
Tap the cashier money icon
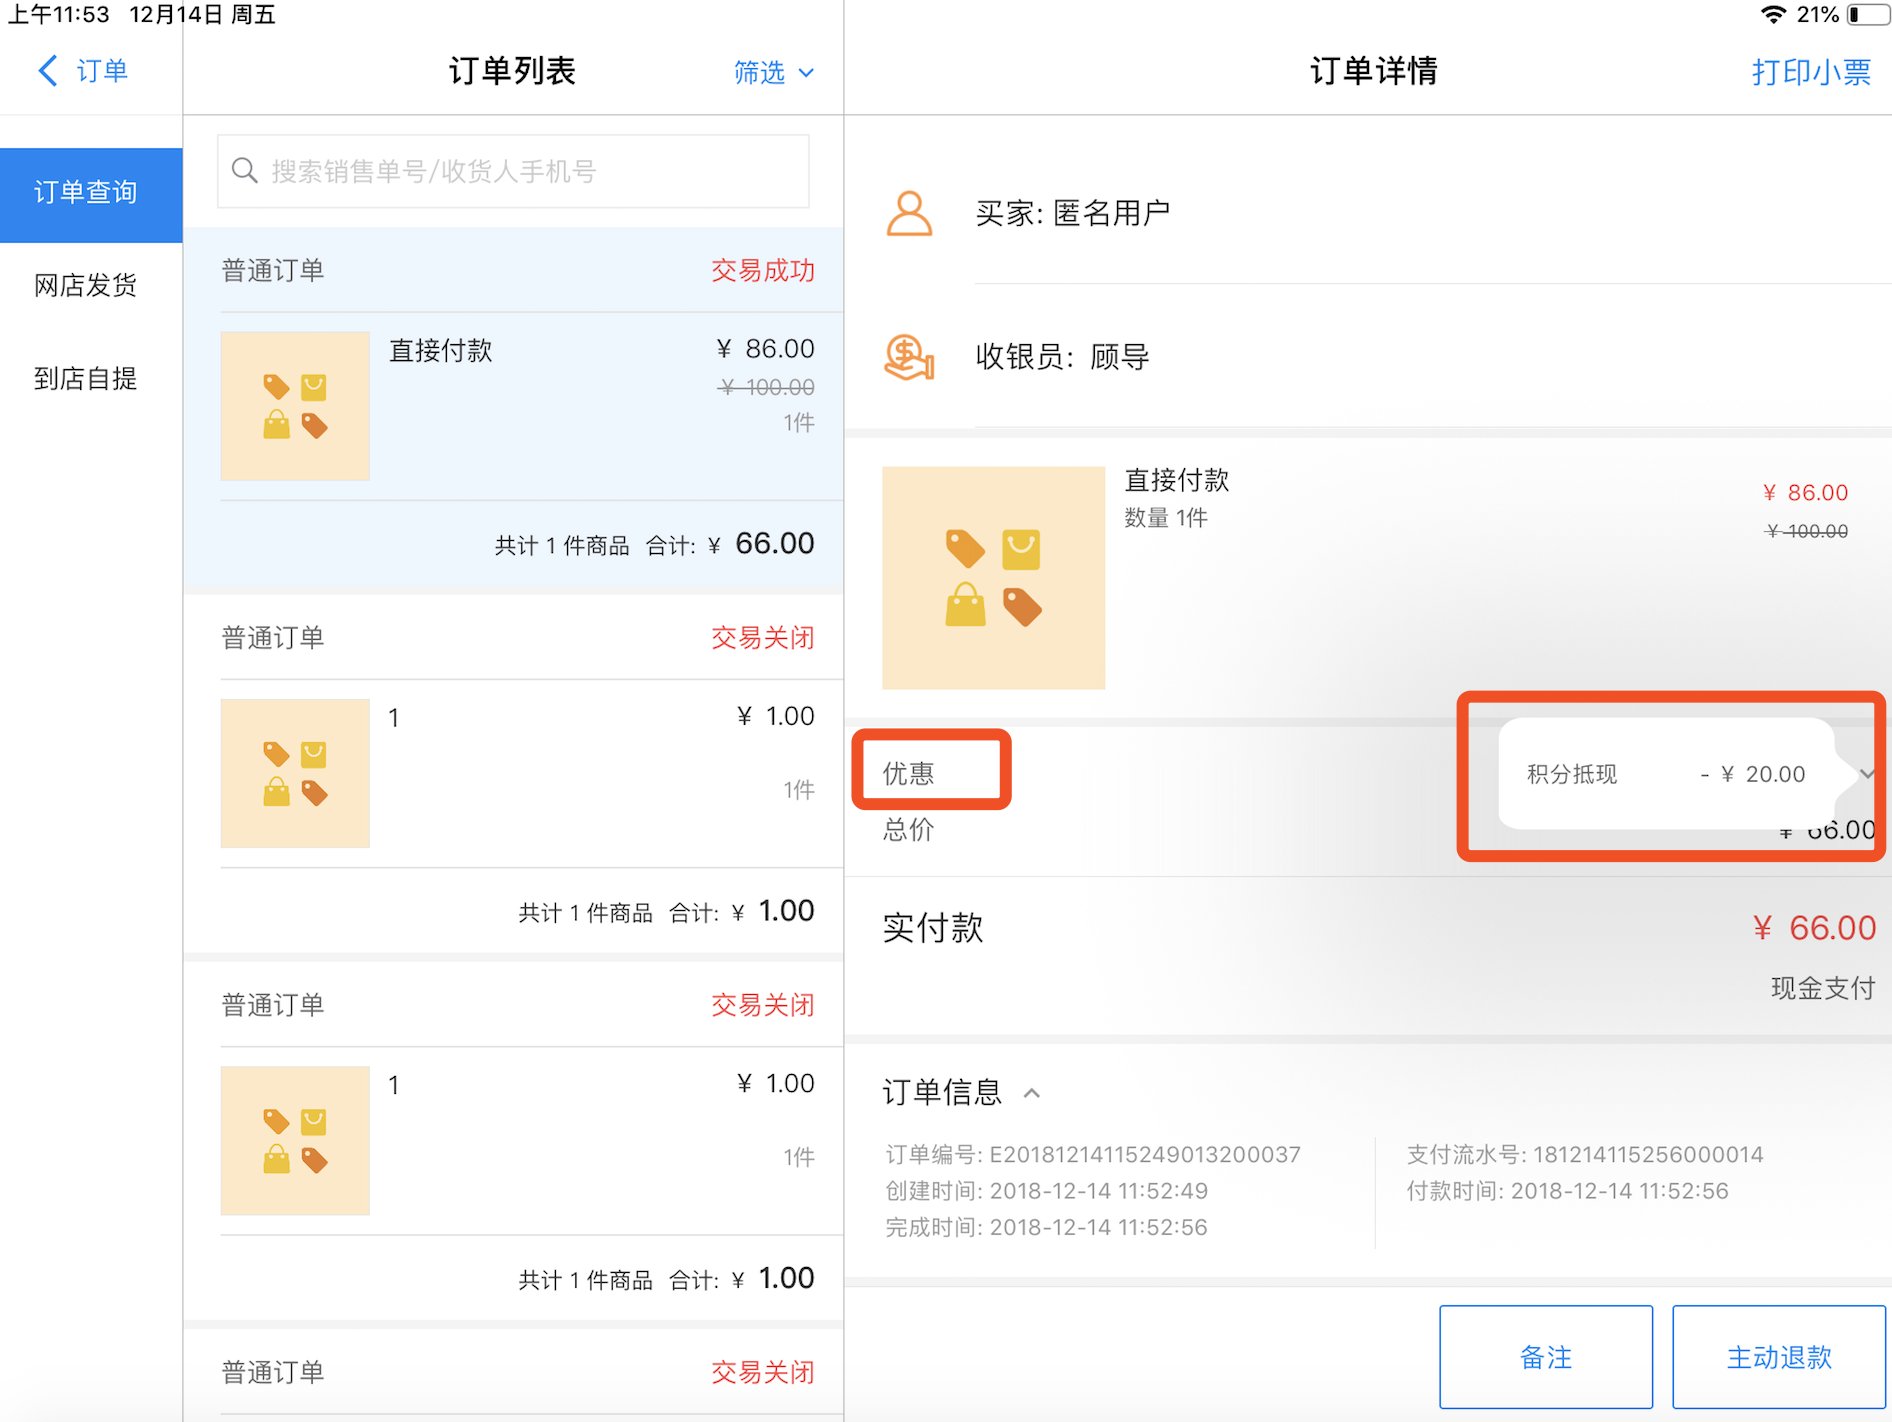click(908, 357)
